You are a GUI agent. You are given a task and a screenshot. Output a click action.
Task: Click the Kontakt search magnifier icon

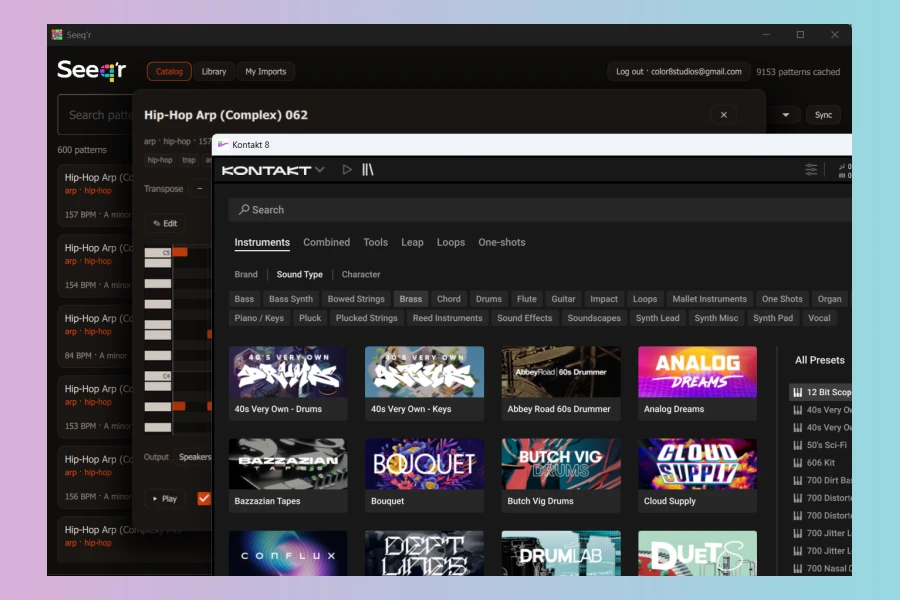(244, 210)
